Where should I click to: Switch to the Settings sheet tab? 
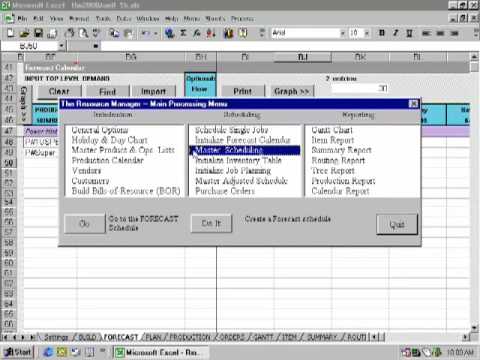click(56, 337)
